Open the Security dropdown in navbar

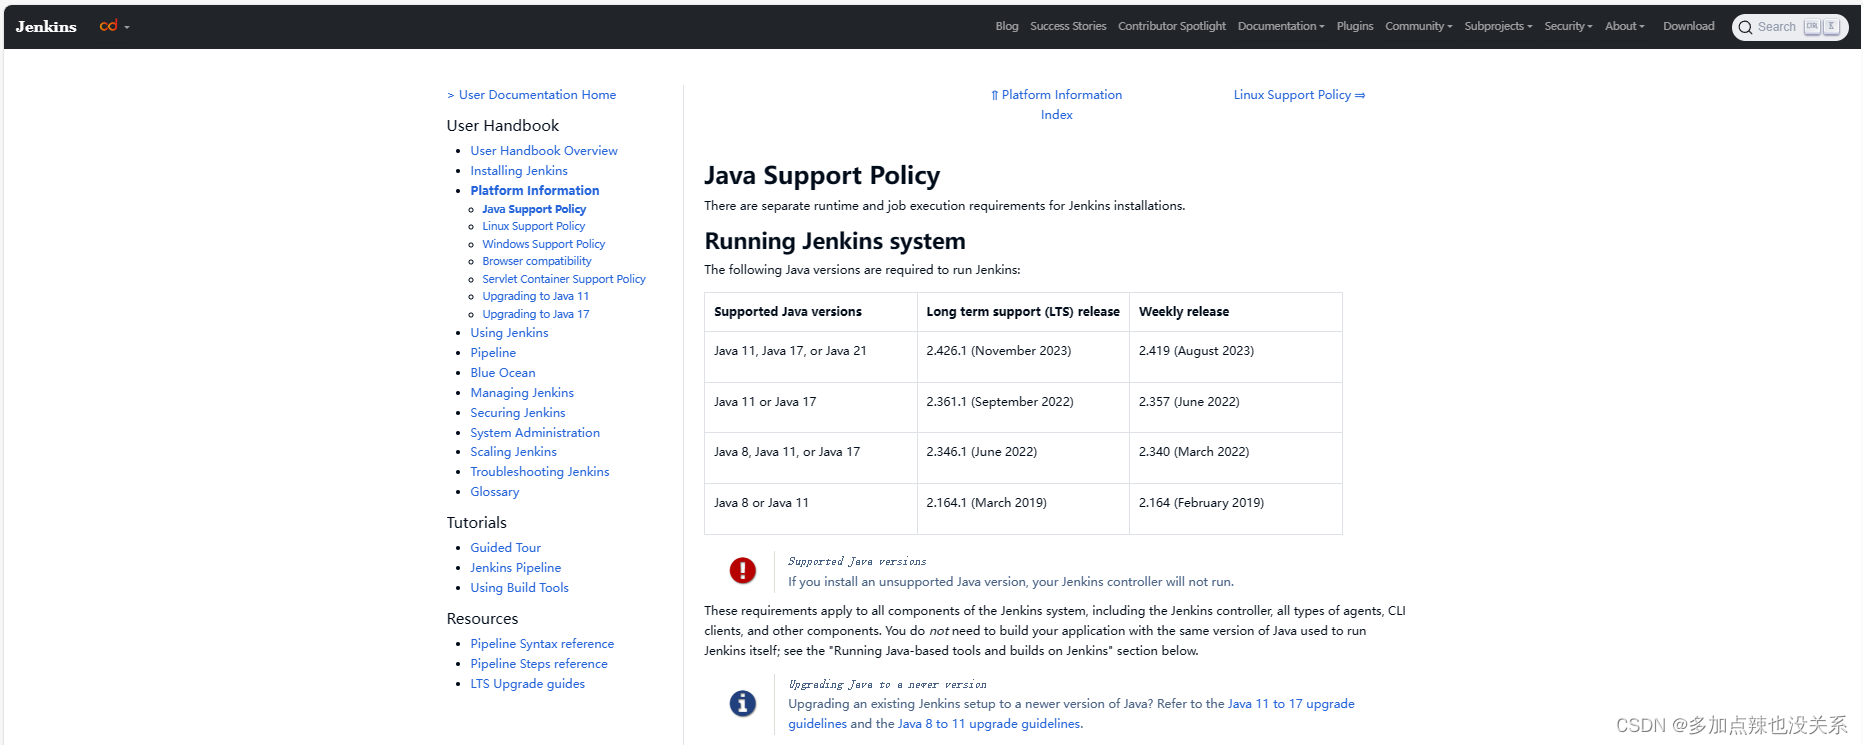click(1568, 26)
